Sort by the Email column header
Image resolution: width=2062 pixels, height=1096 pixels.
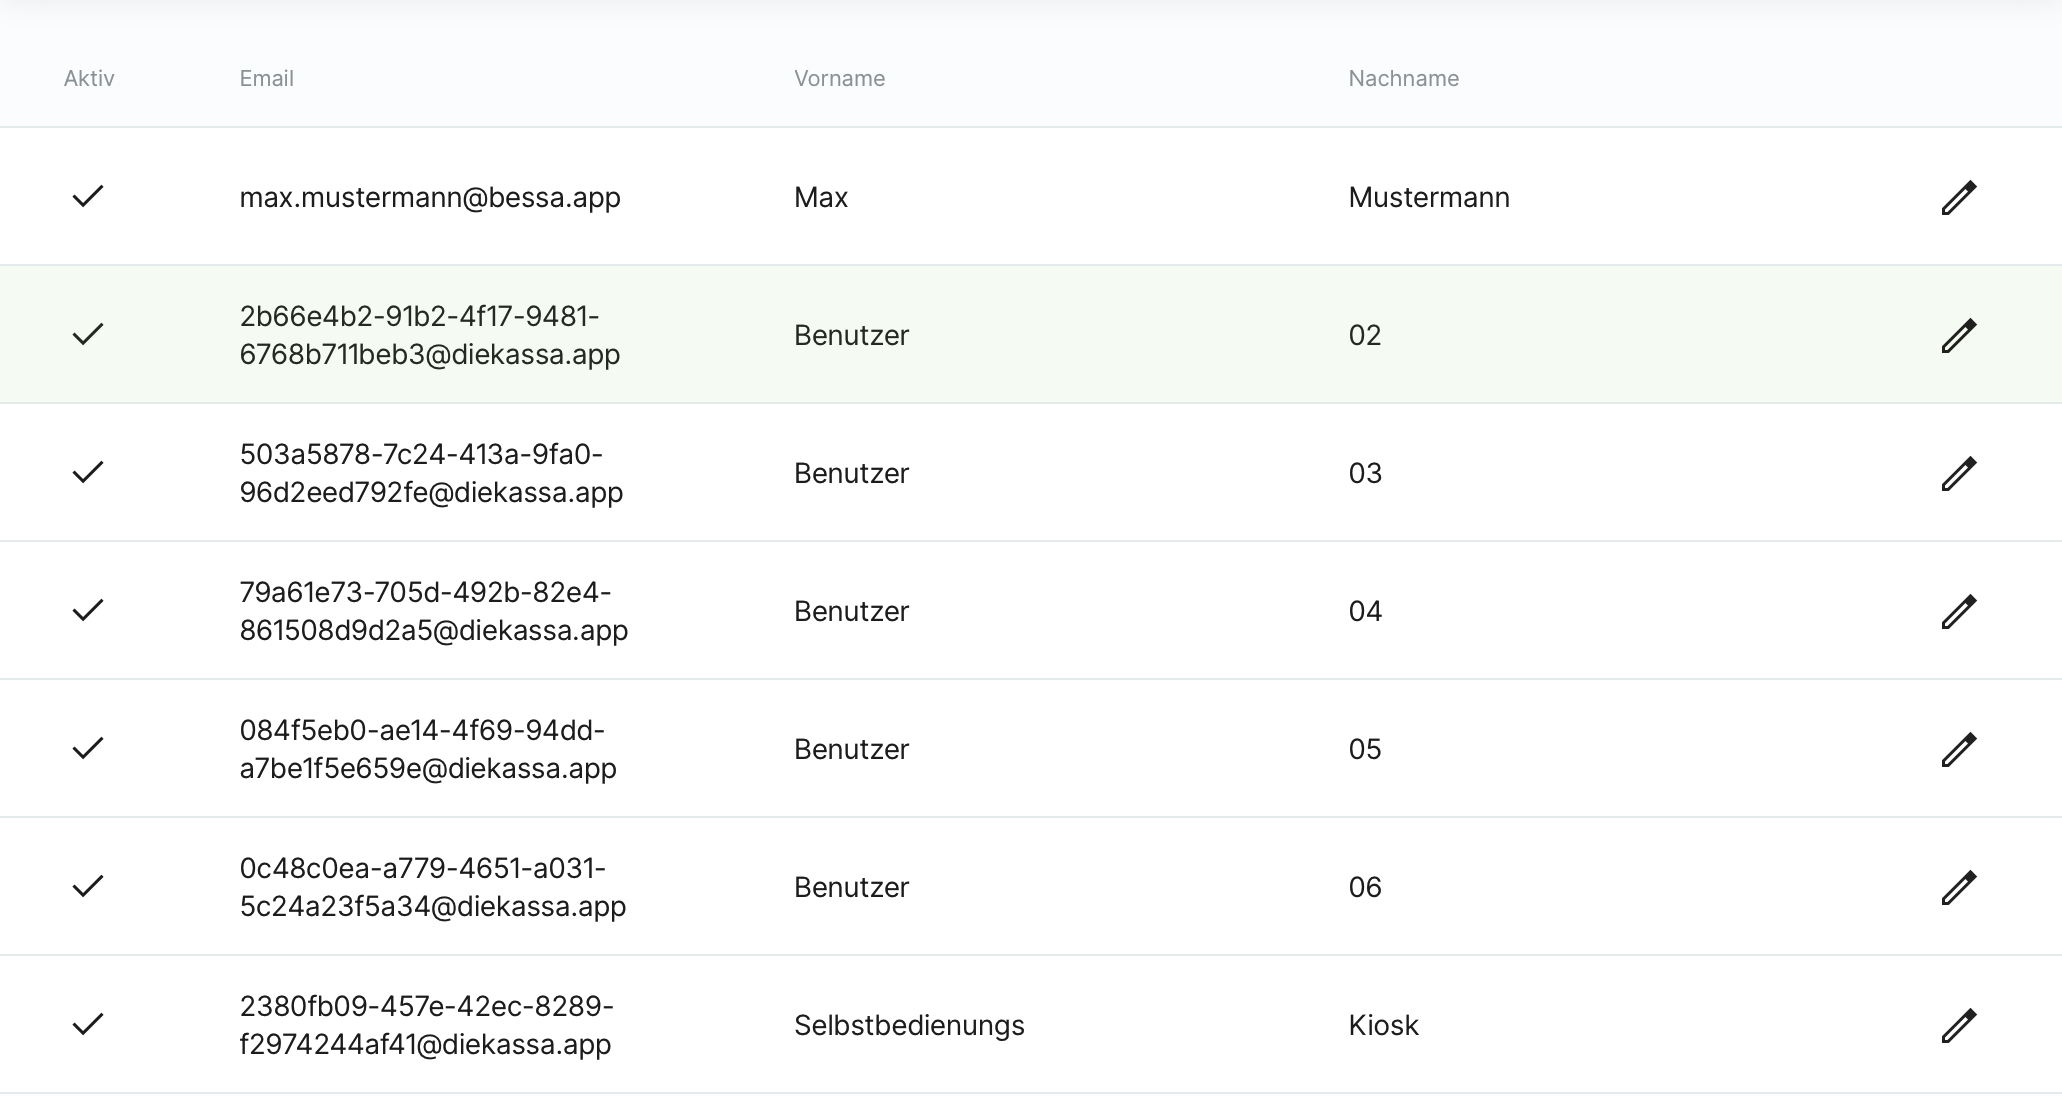click(x=266, y=78)
